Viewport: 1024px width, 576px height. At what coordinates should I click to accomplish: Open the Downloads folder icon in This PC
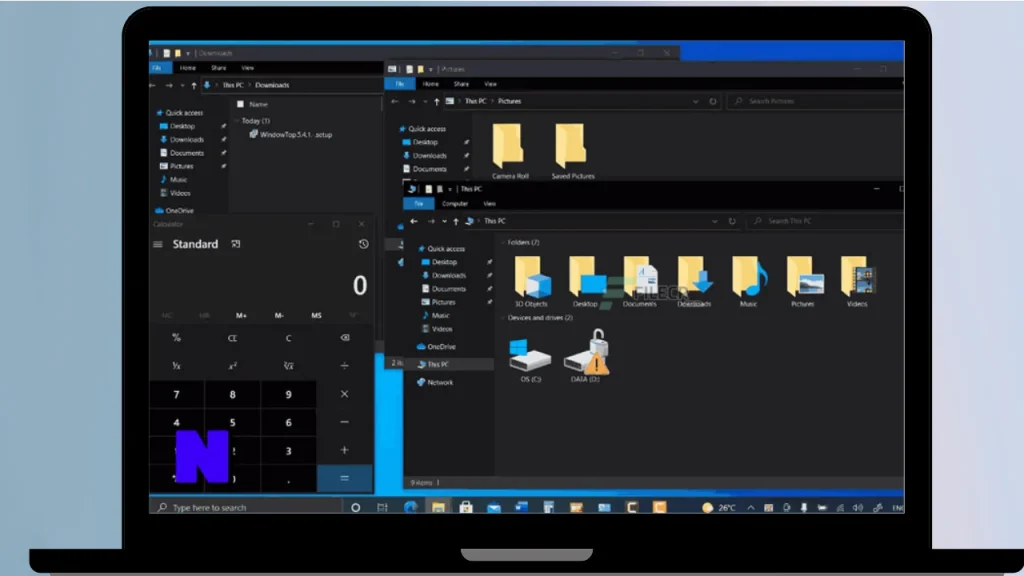(694, 281)
